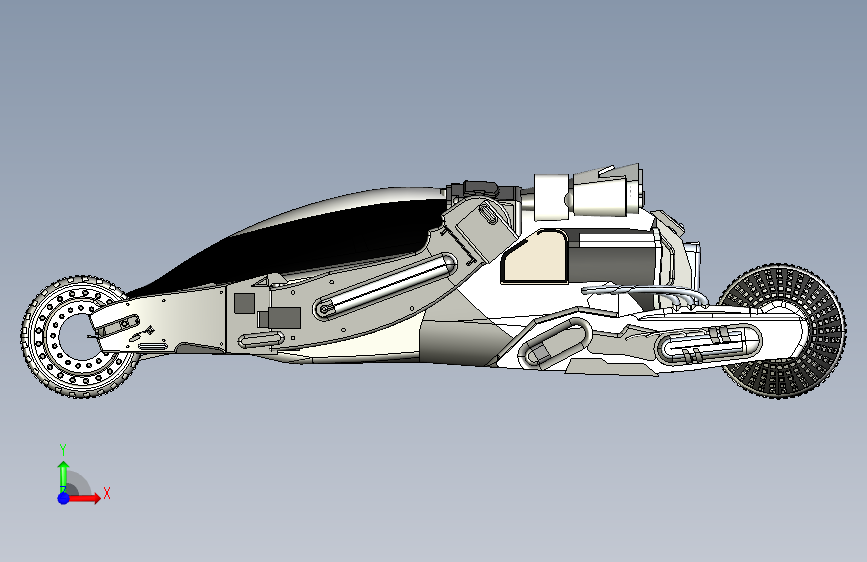Select the white cylindrical canister atop the vehicle
The width and height of the screenshot is (867, 562).
[551, 197]
